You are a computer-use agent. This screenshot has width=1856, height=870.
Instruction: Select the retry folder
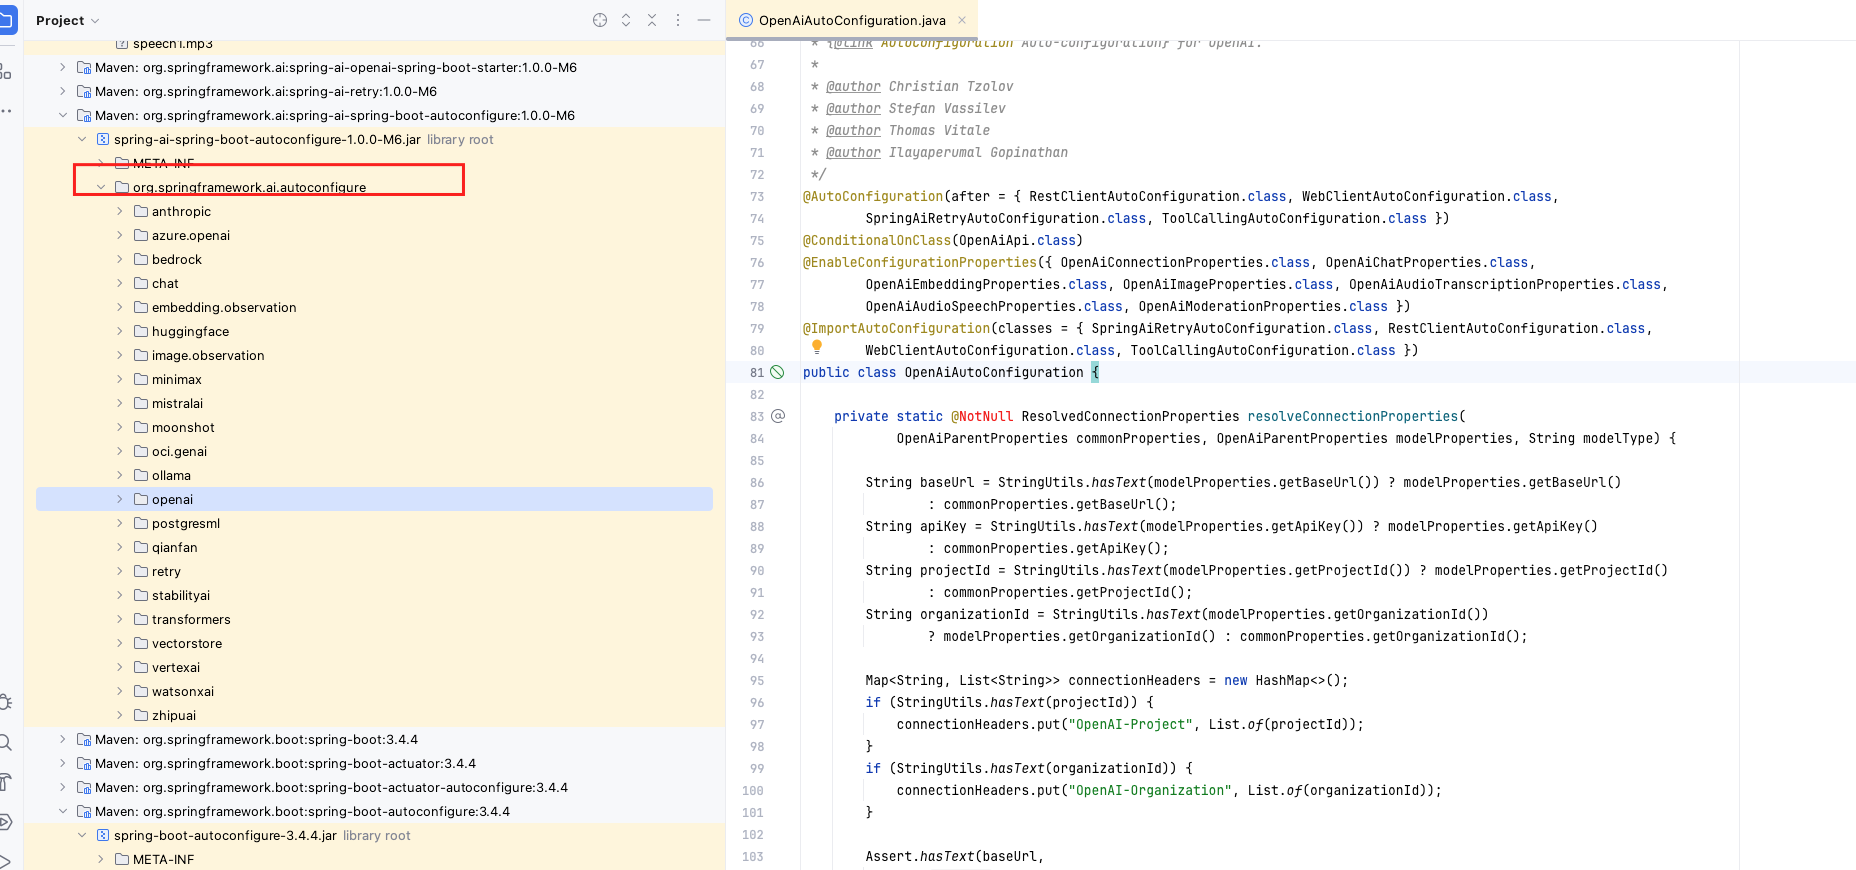[166, 572]
